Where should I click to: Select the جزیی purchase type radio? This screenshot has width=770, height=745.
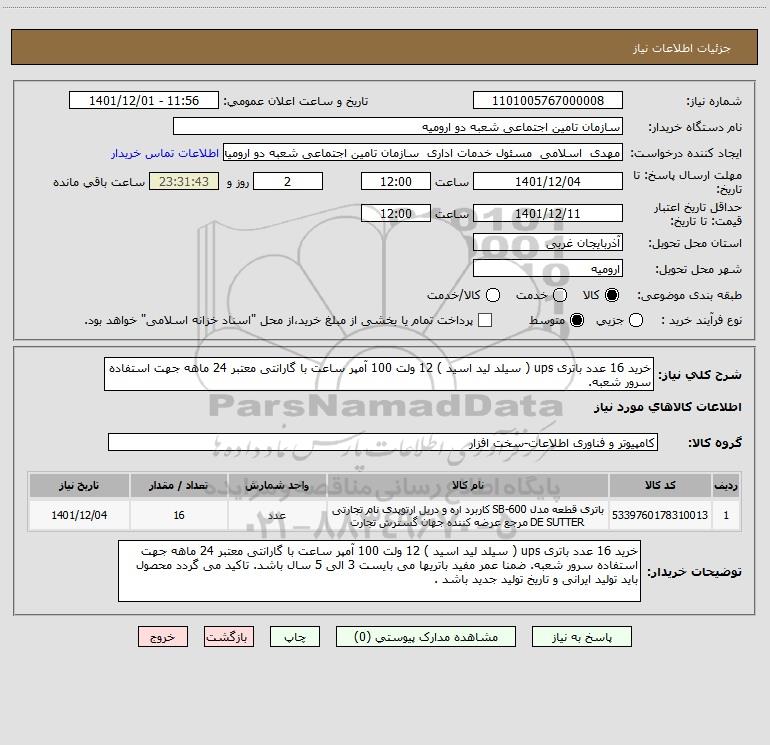click(636, 320)
